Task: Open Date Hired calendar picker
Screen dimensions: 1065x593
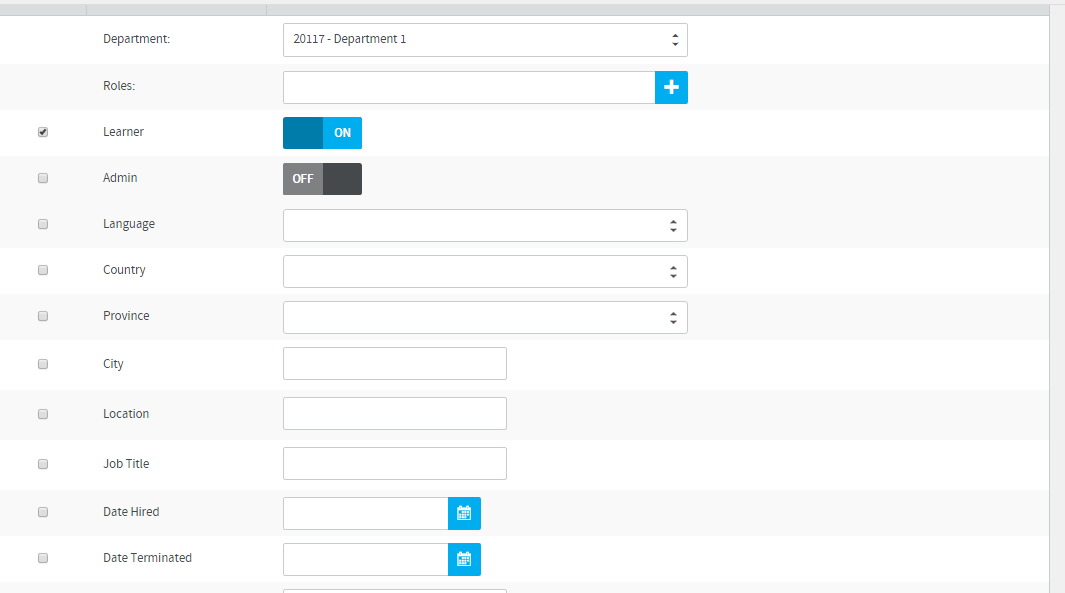Action: click(464, 514)
